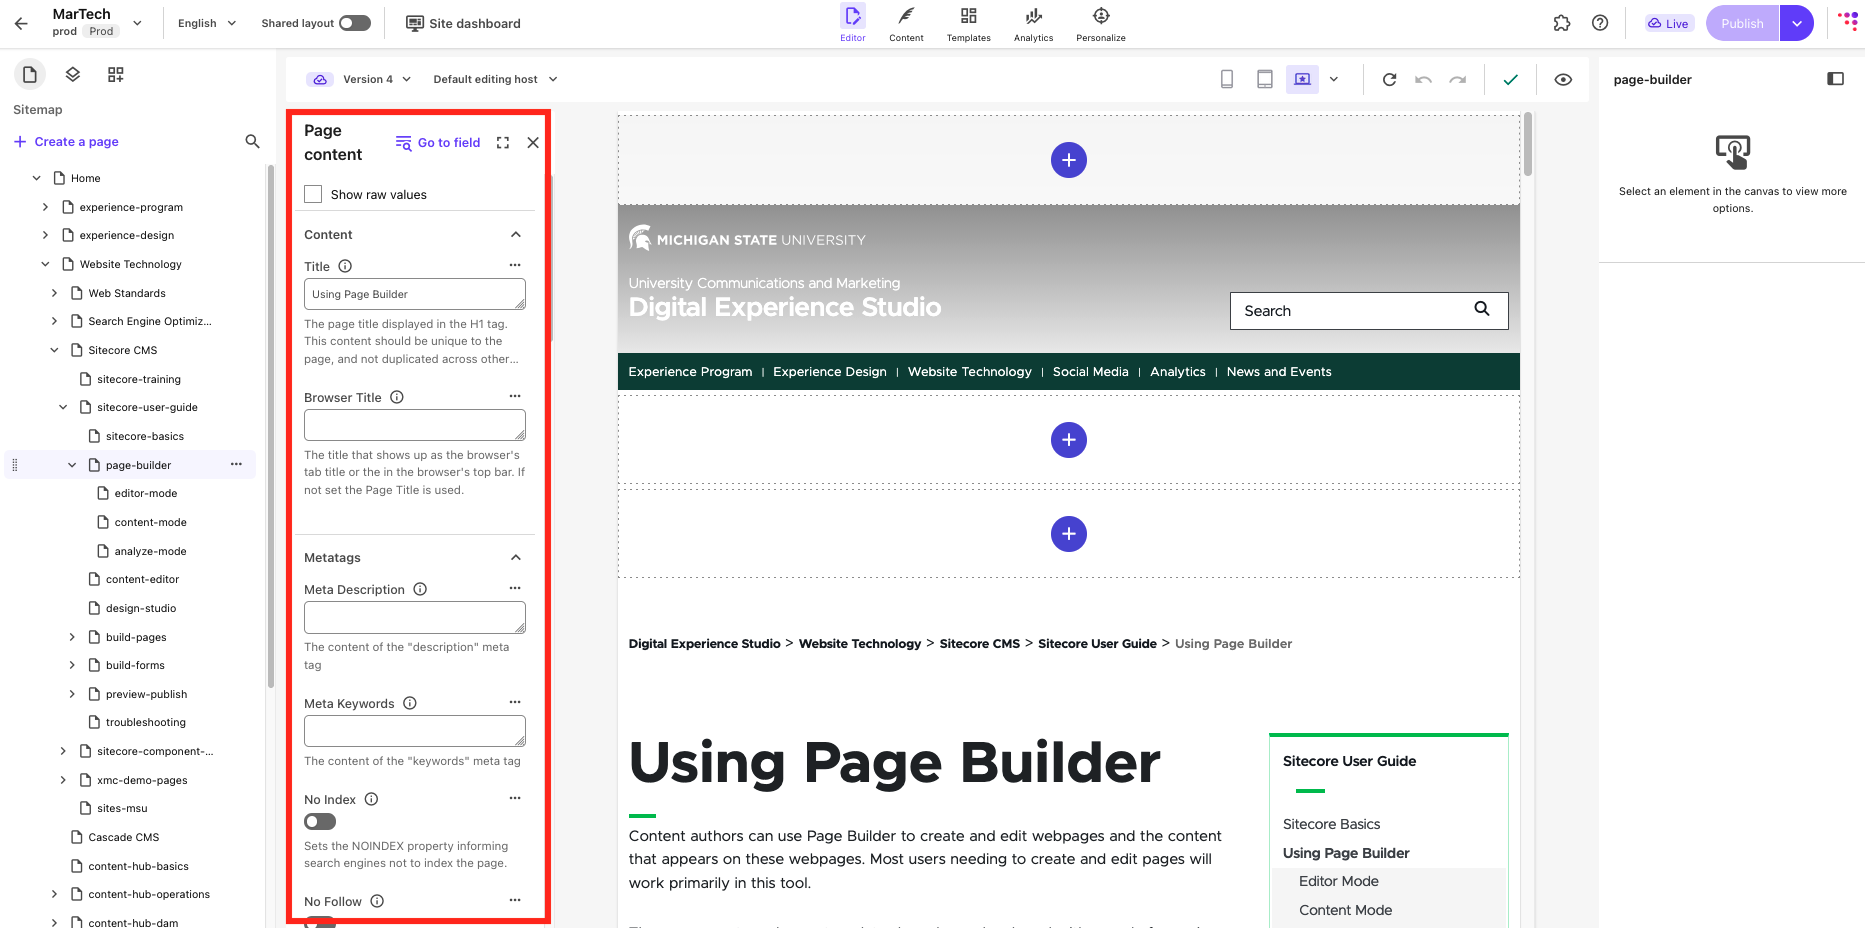1865x928 pixels.
Task: Toggle the No Index switch
Action: tap(320, 822)
